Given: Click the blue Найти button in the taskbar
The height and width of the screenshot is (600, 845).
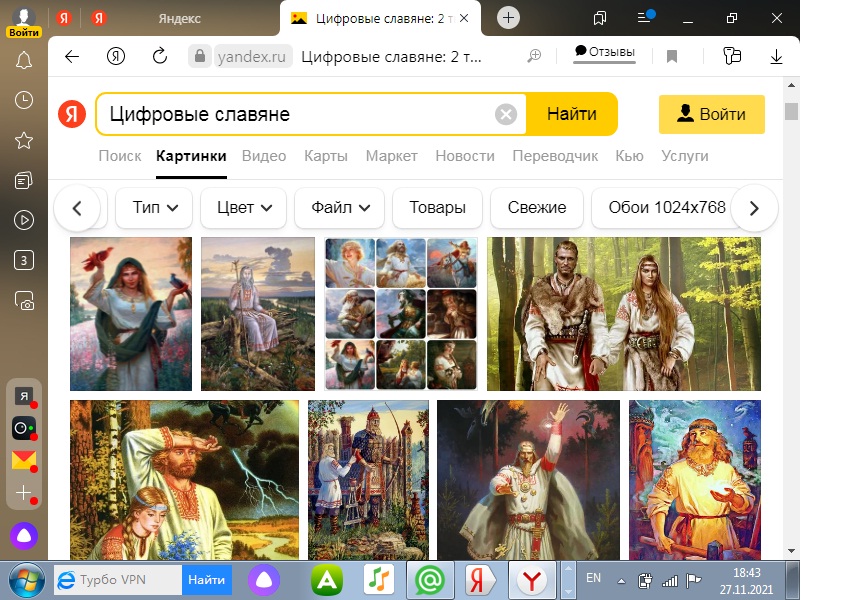Looking at the screenshot, I should click(x=206, y=580).
